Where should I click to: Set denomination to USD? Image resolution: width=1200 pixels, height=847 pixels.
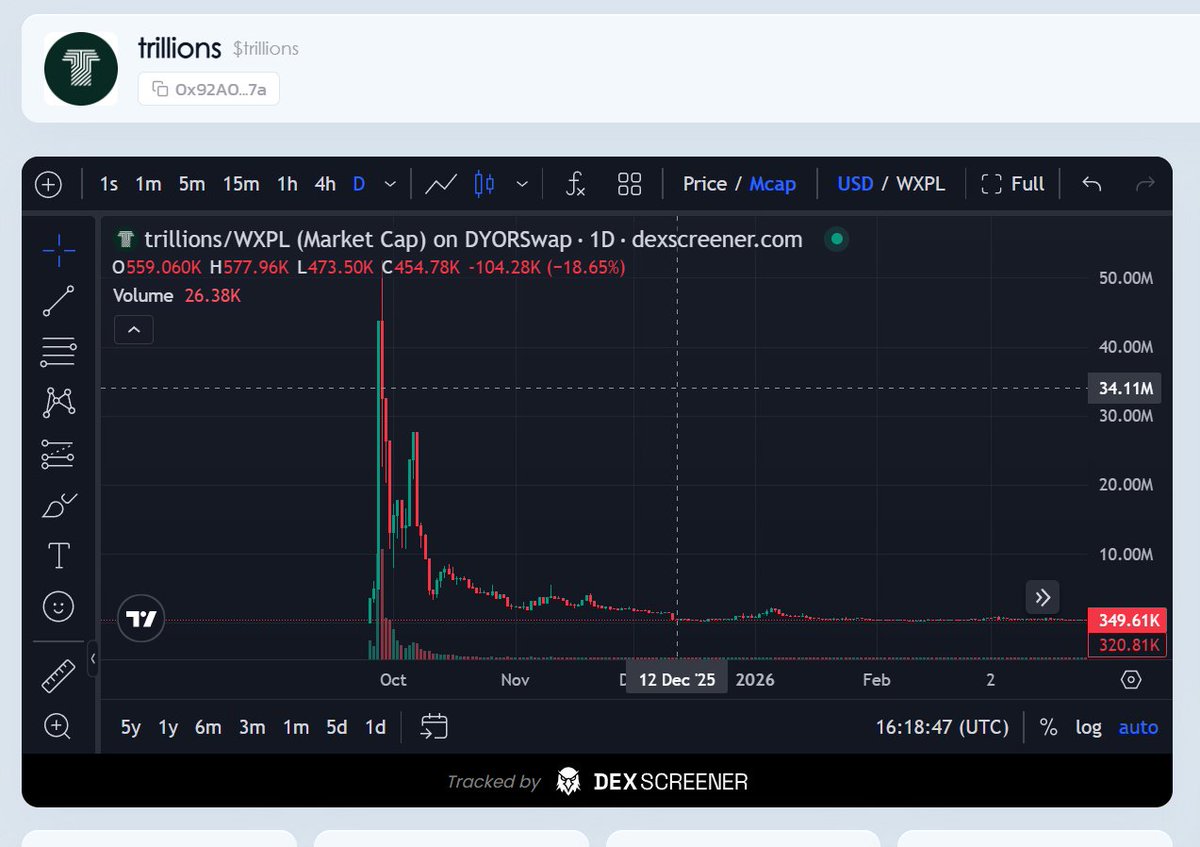(855, 184)
